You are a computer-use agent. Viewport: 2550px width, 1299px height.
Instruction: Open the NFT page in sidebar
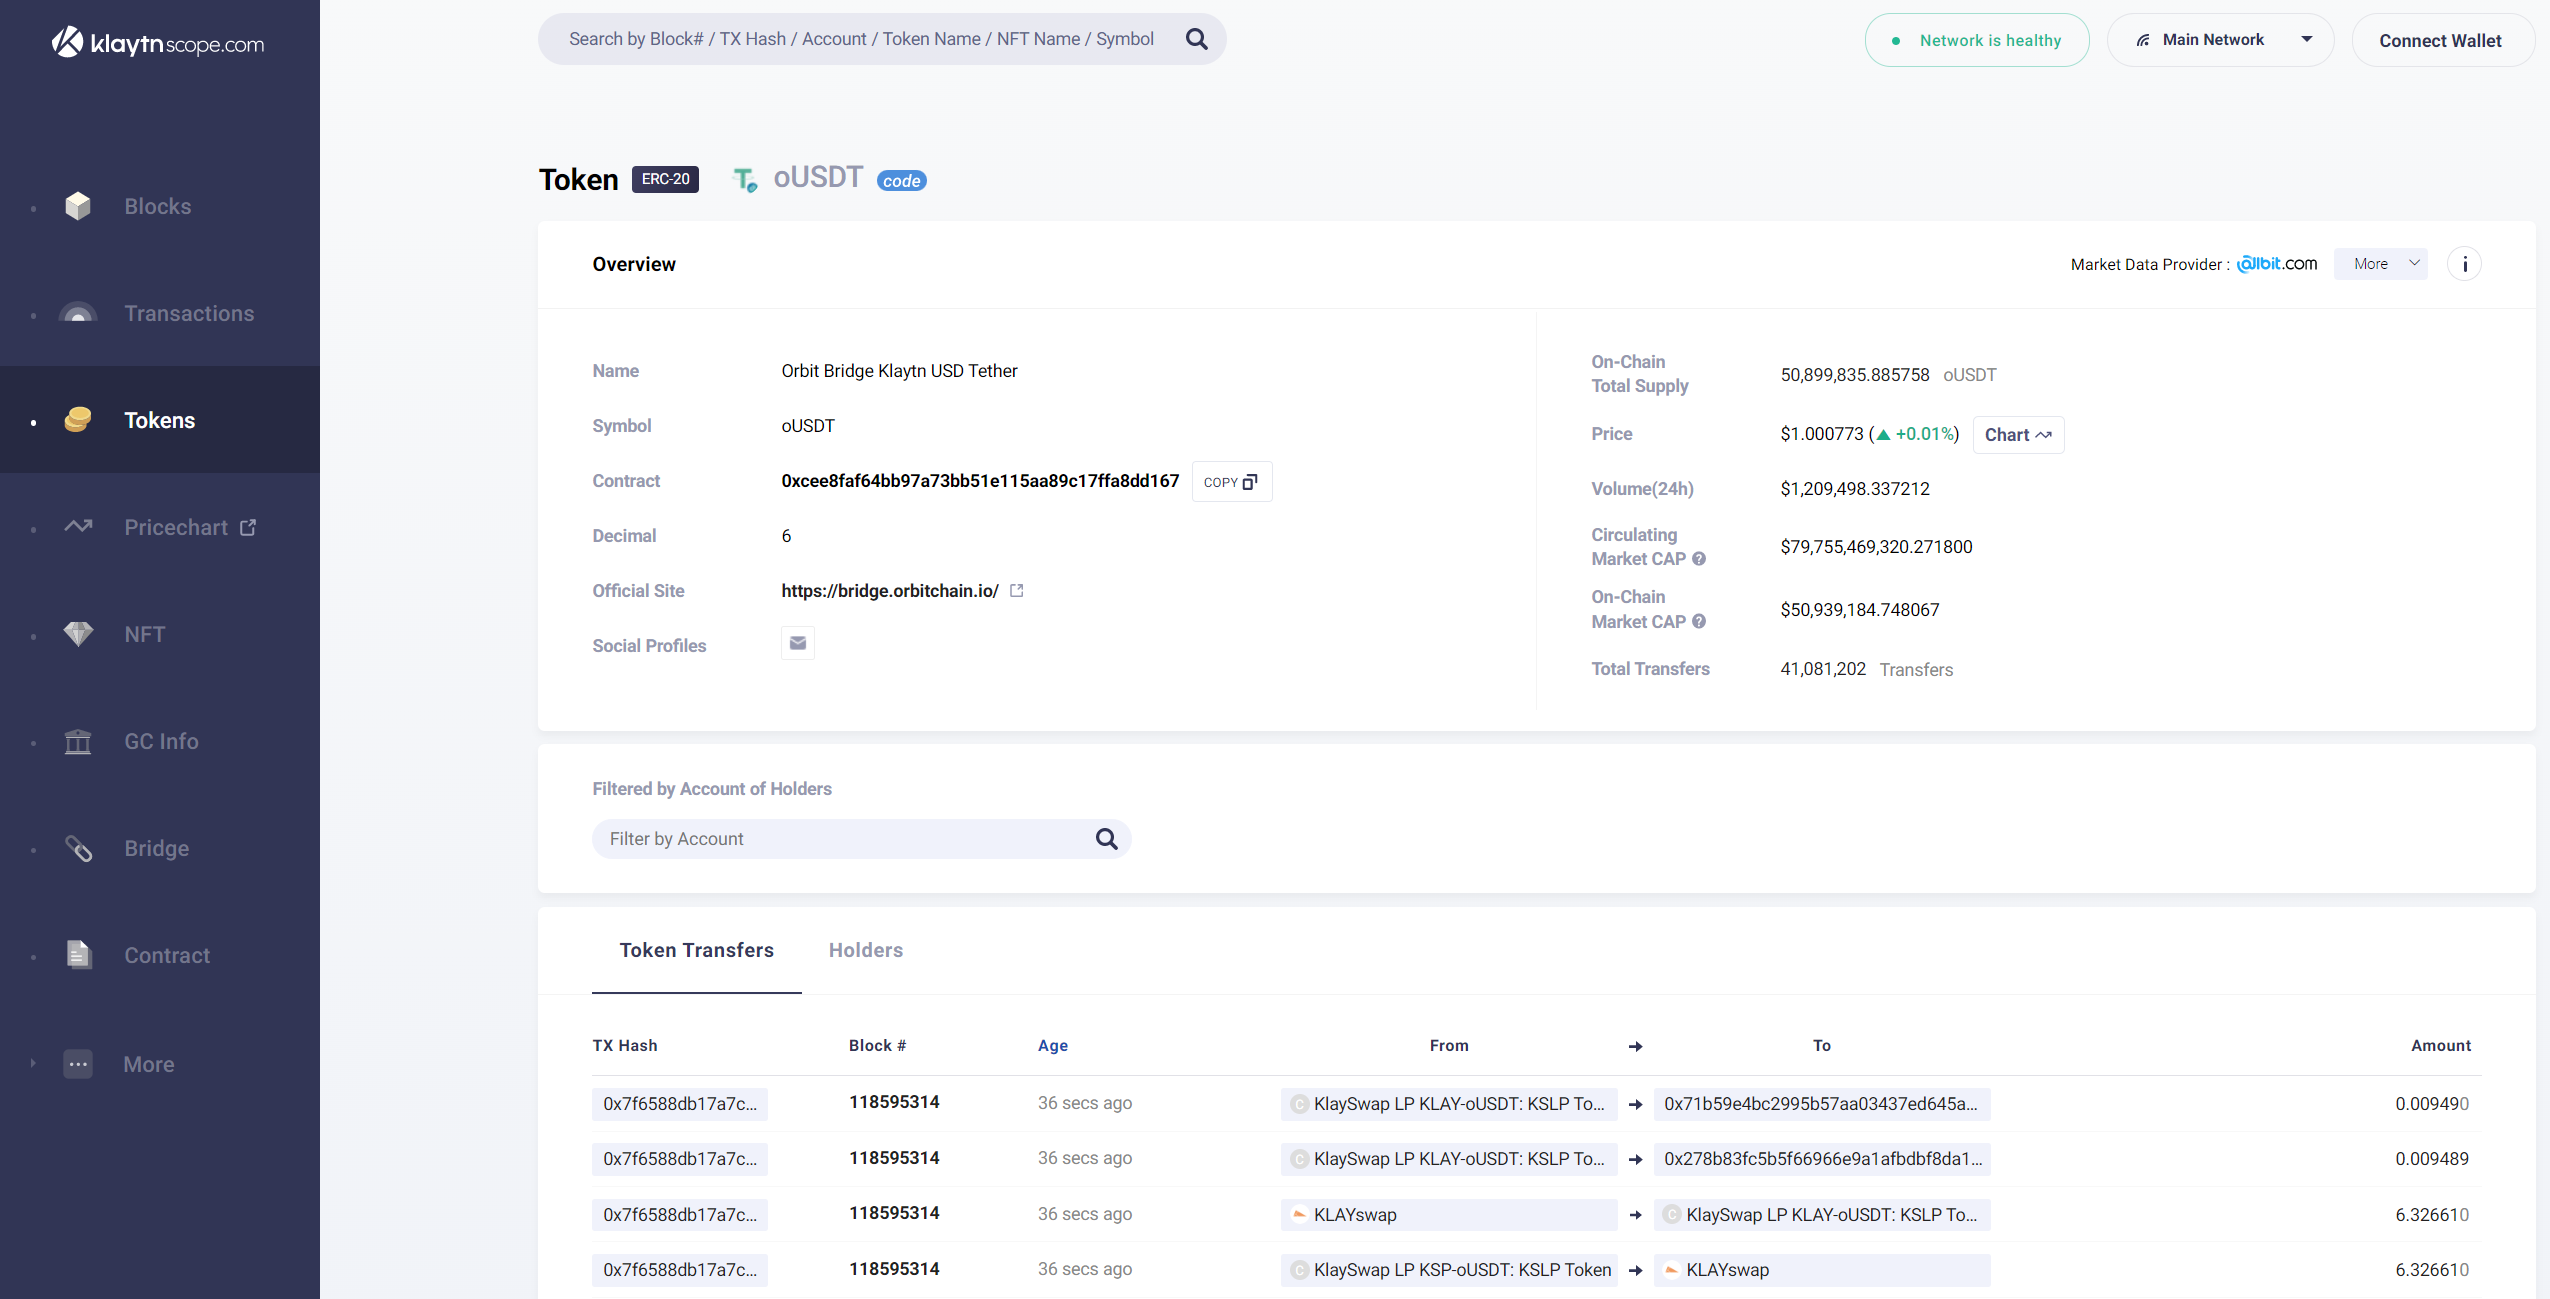(x=144, y=634)
